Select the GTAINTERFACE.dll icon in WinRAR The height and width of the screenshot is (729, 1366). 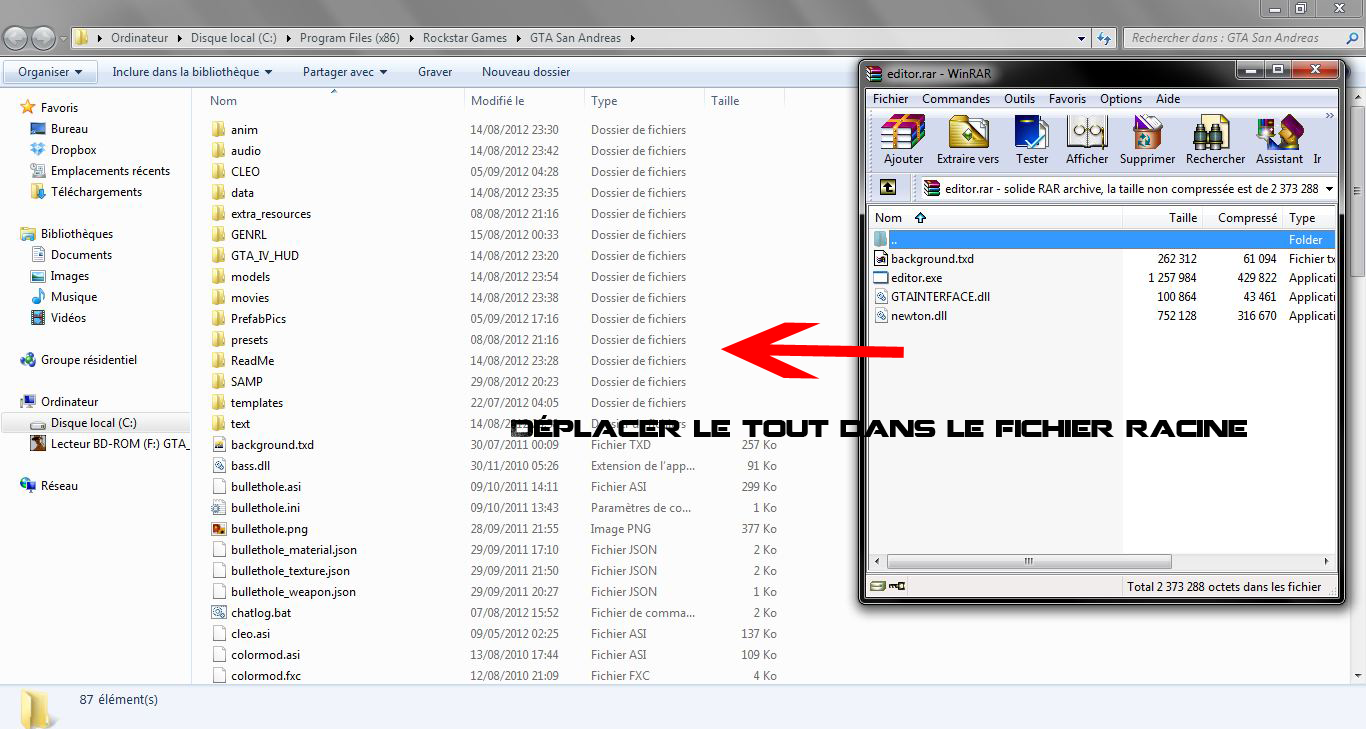(881, 297)
